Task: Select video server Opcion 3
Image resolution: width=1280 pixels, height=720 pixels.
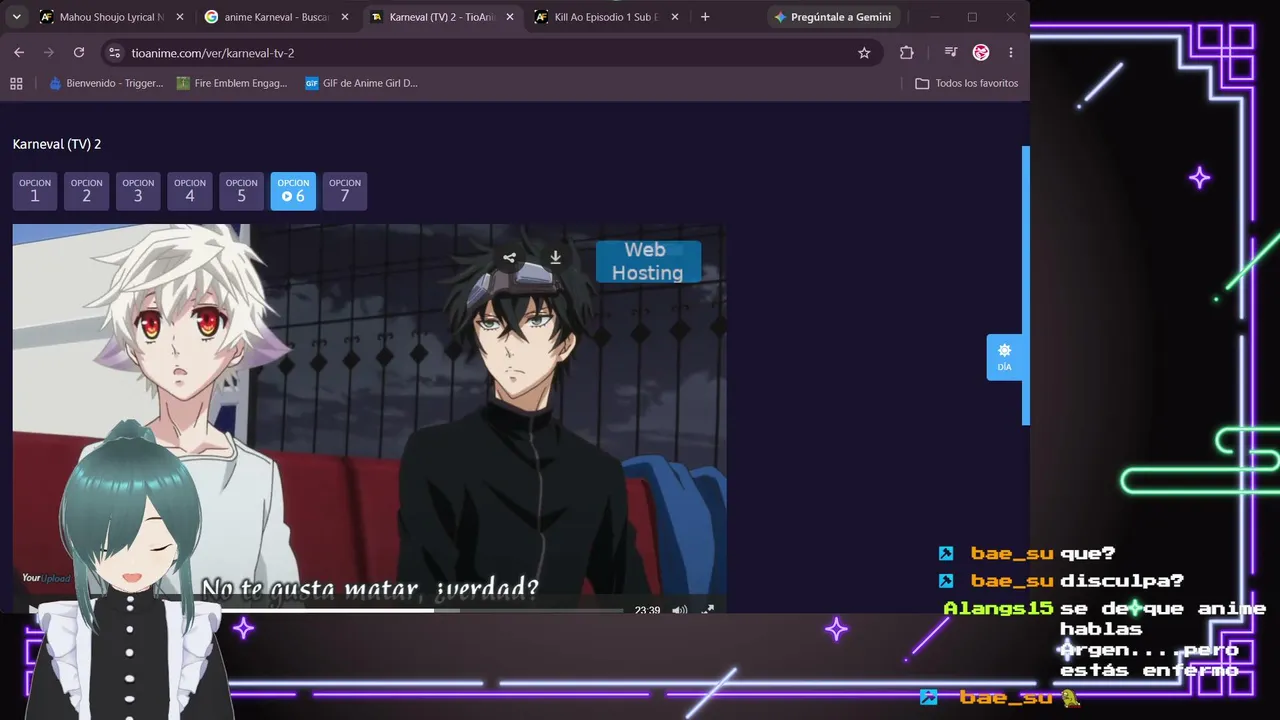Action: (x=138, y=191)
